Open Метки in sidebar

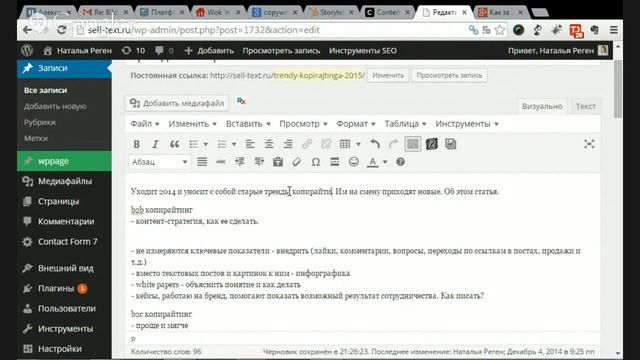[x=36, y=138]
